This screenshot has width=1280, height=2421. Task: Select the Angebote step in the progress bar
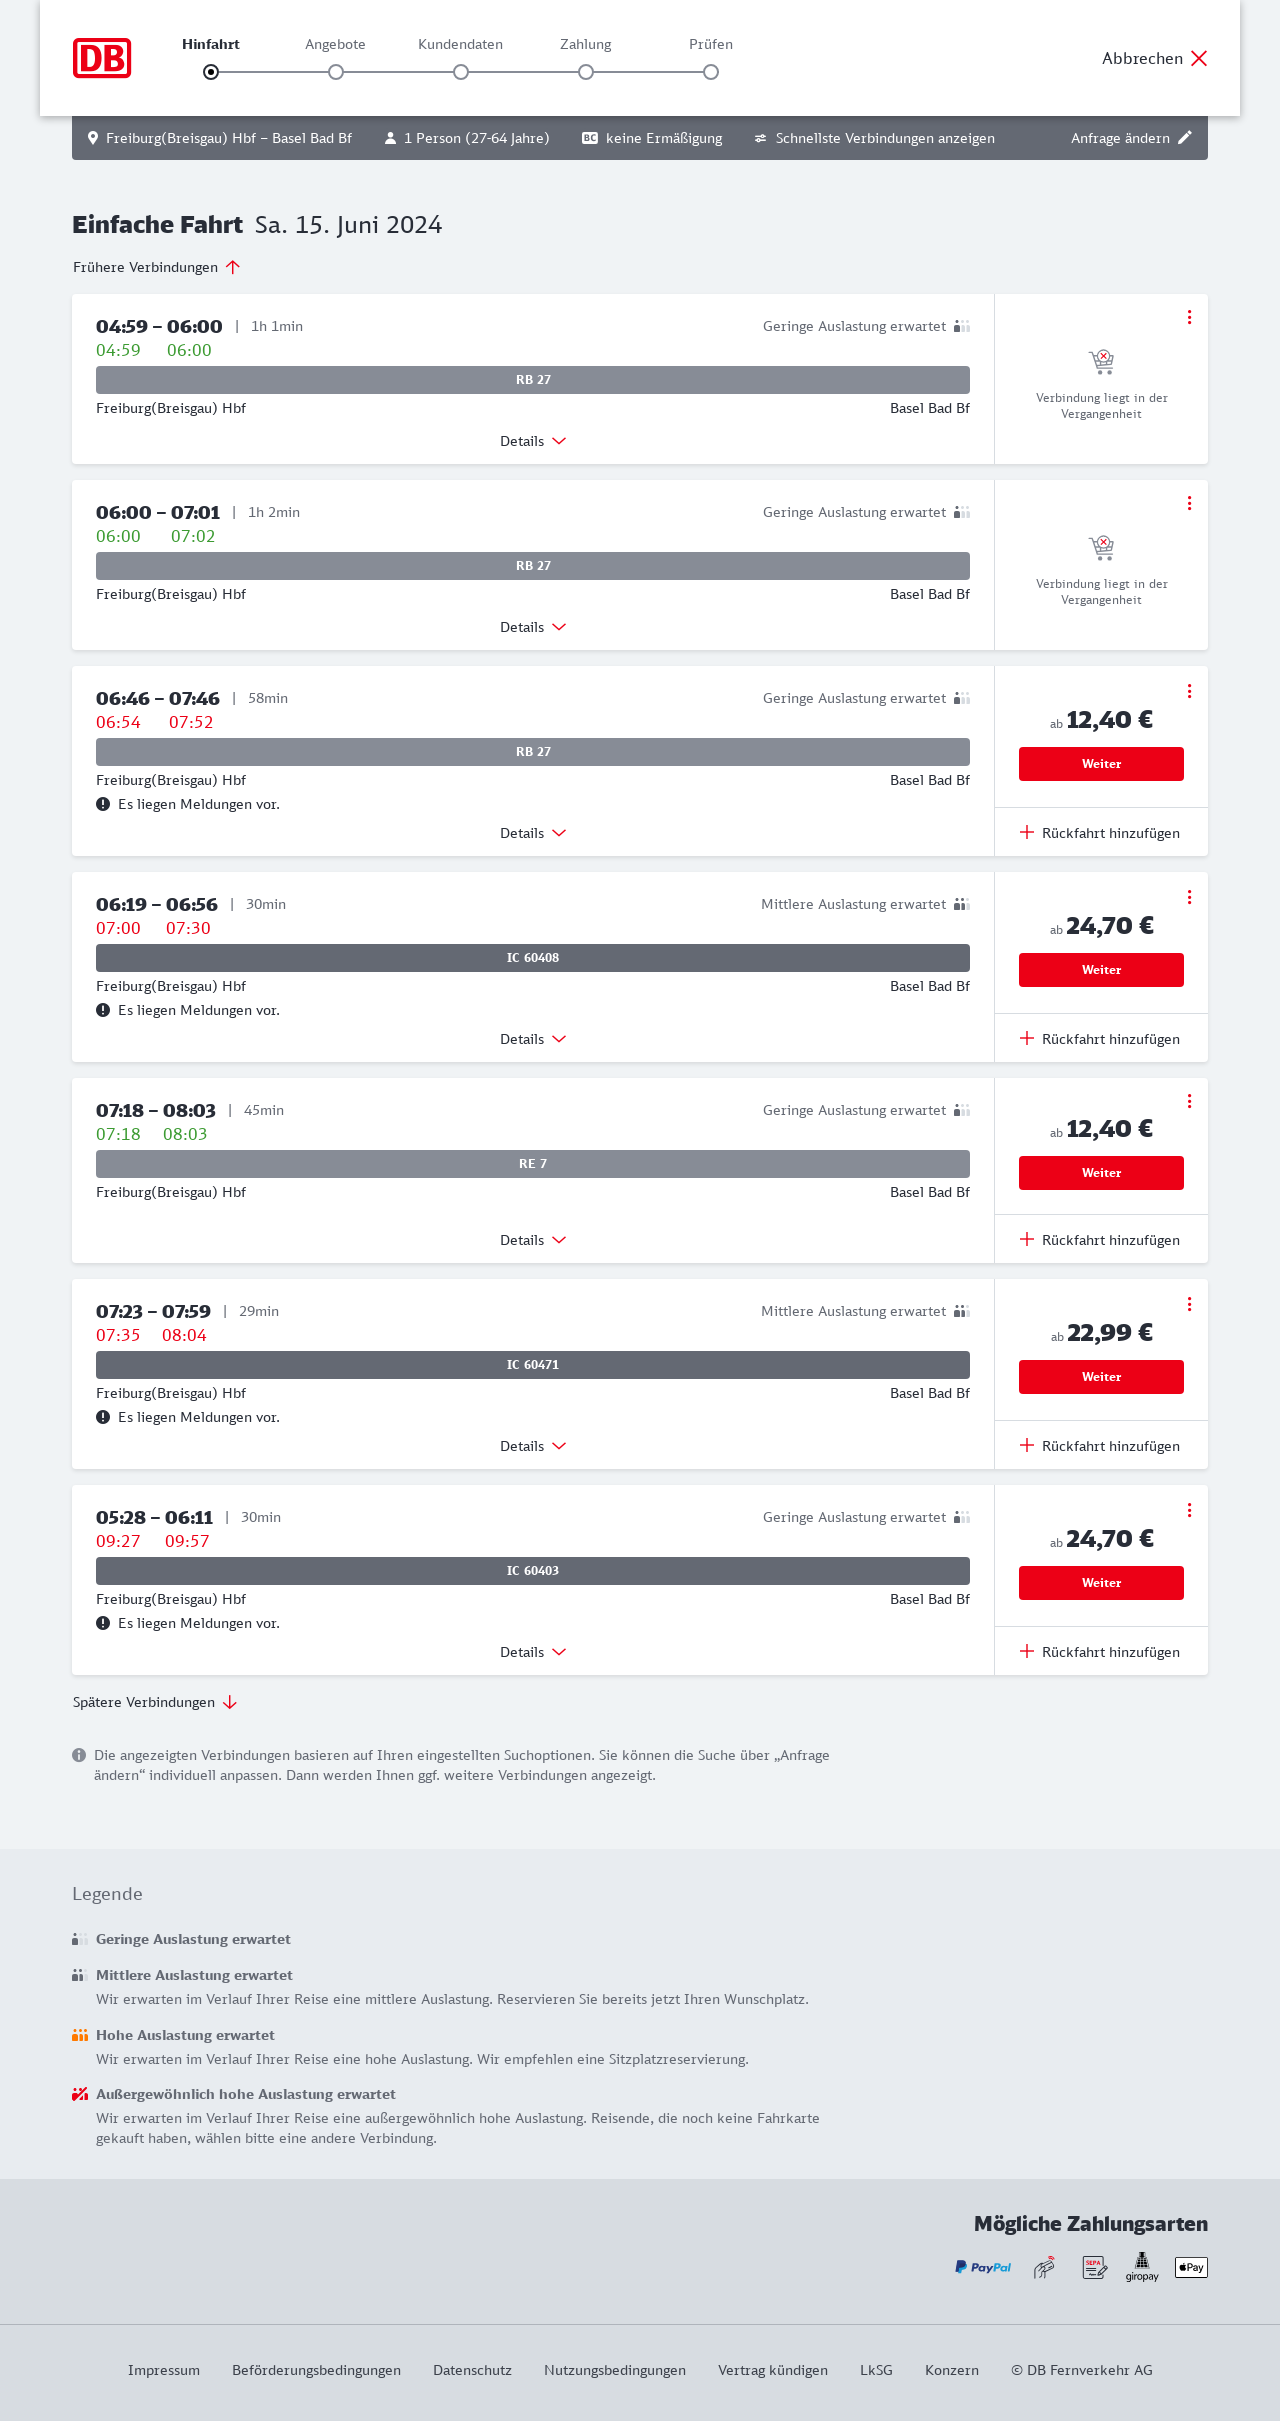click(336, 71)
